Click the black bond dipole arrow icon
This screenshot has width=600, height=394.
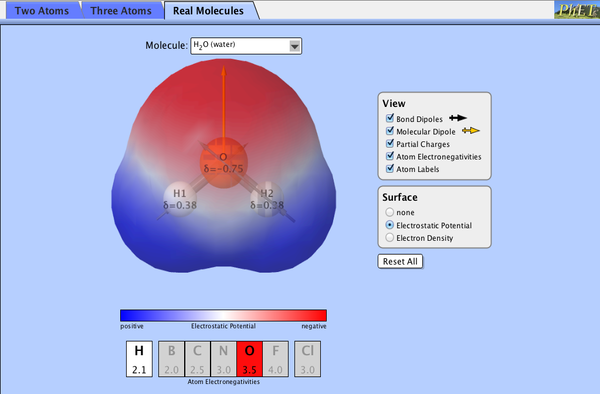458,118
